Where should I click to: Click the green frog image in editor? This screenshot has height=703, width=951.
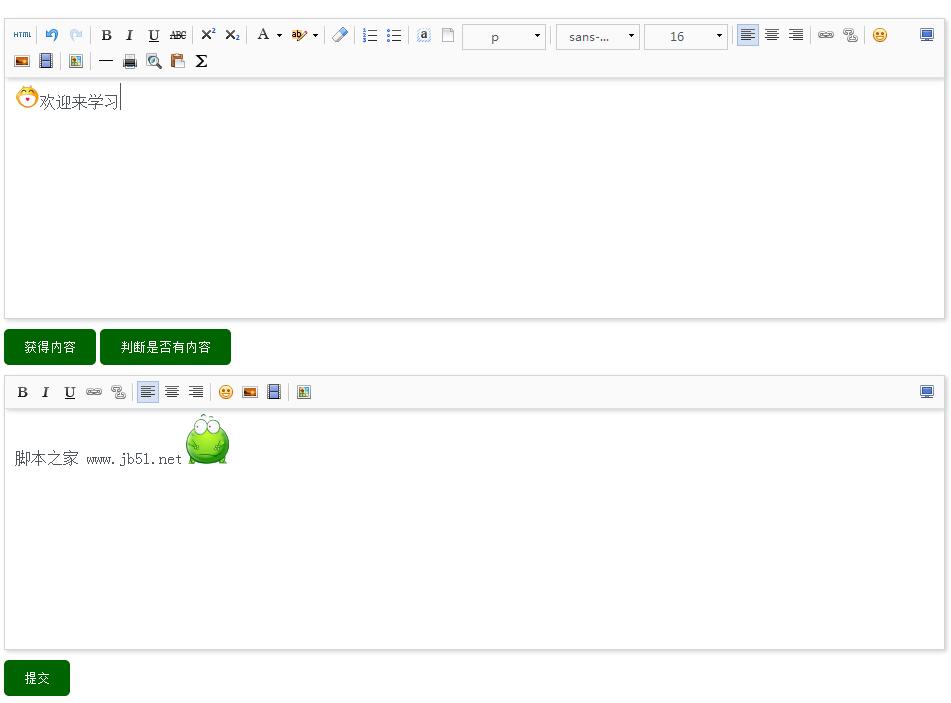pos(207,440)
